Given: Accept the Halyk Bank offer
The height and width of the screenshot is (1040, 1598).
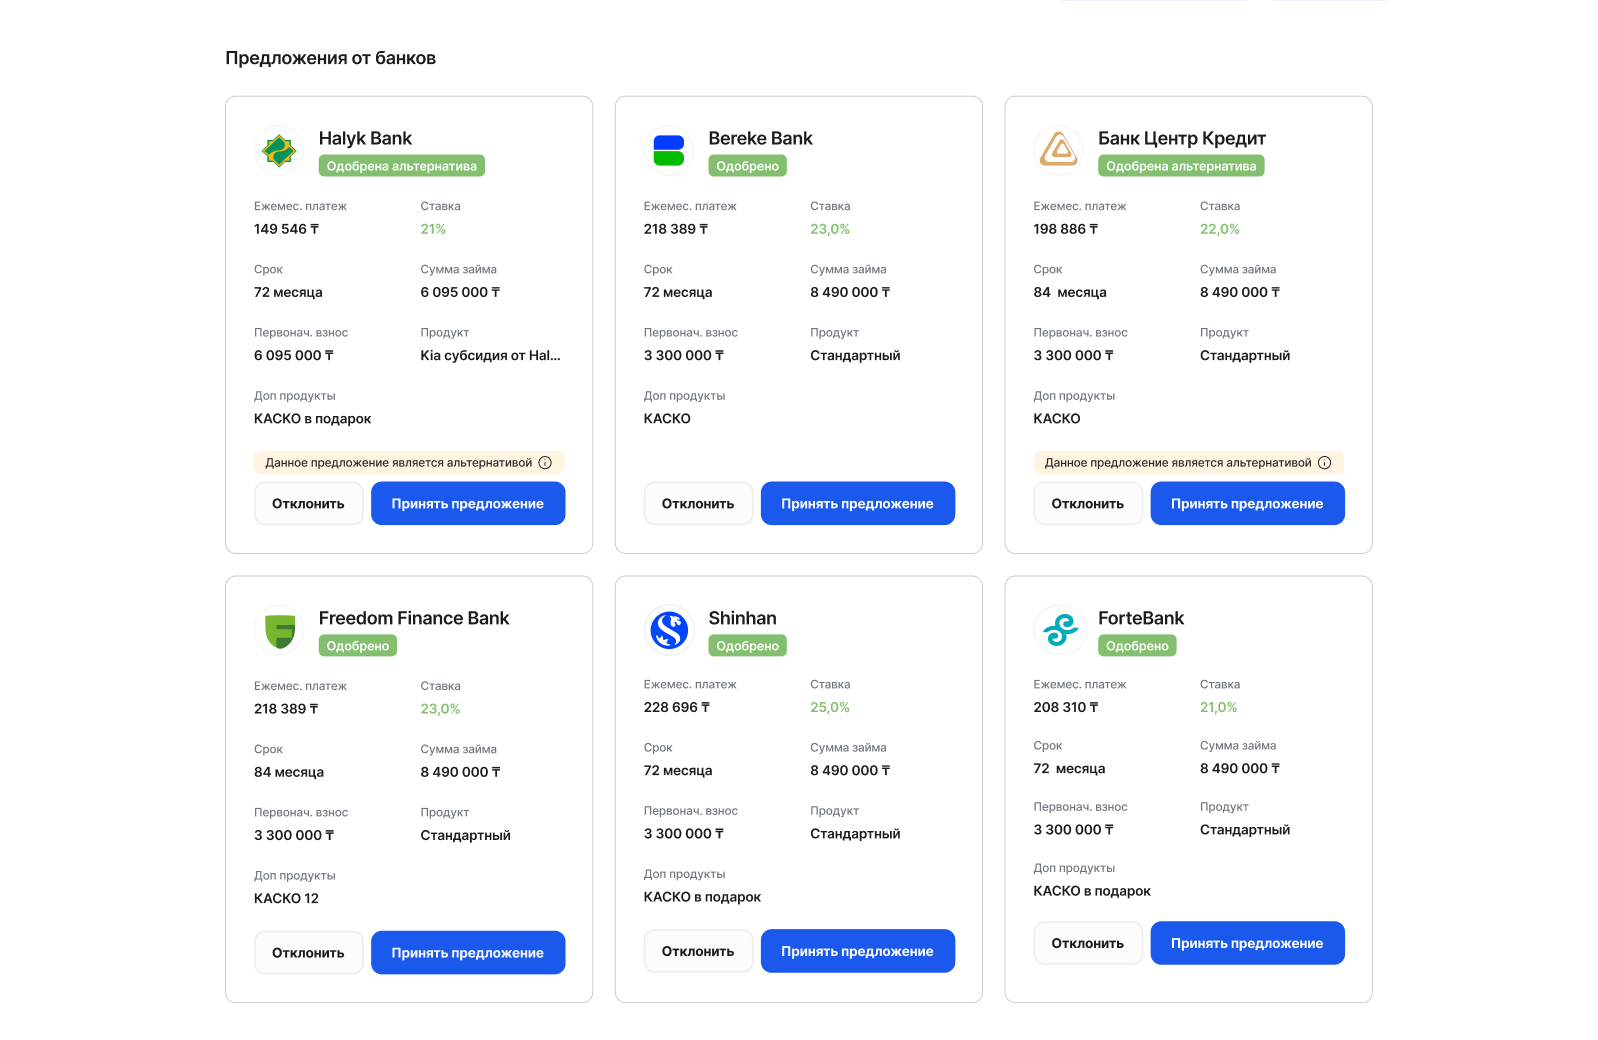Looking at the screenshot, I should pyautogui.click(x=467, y=504).
